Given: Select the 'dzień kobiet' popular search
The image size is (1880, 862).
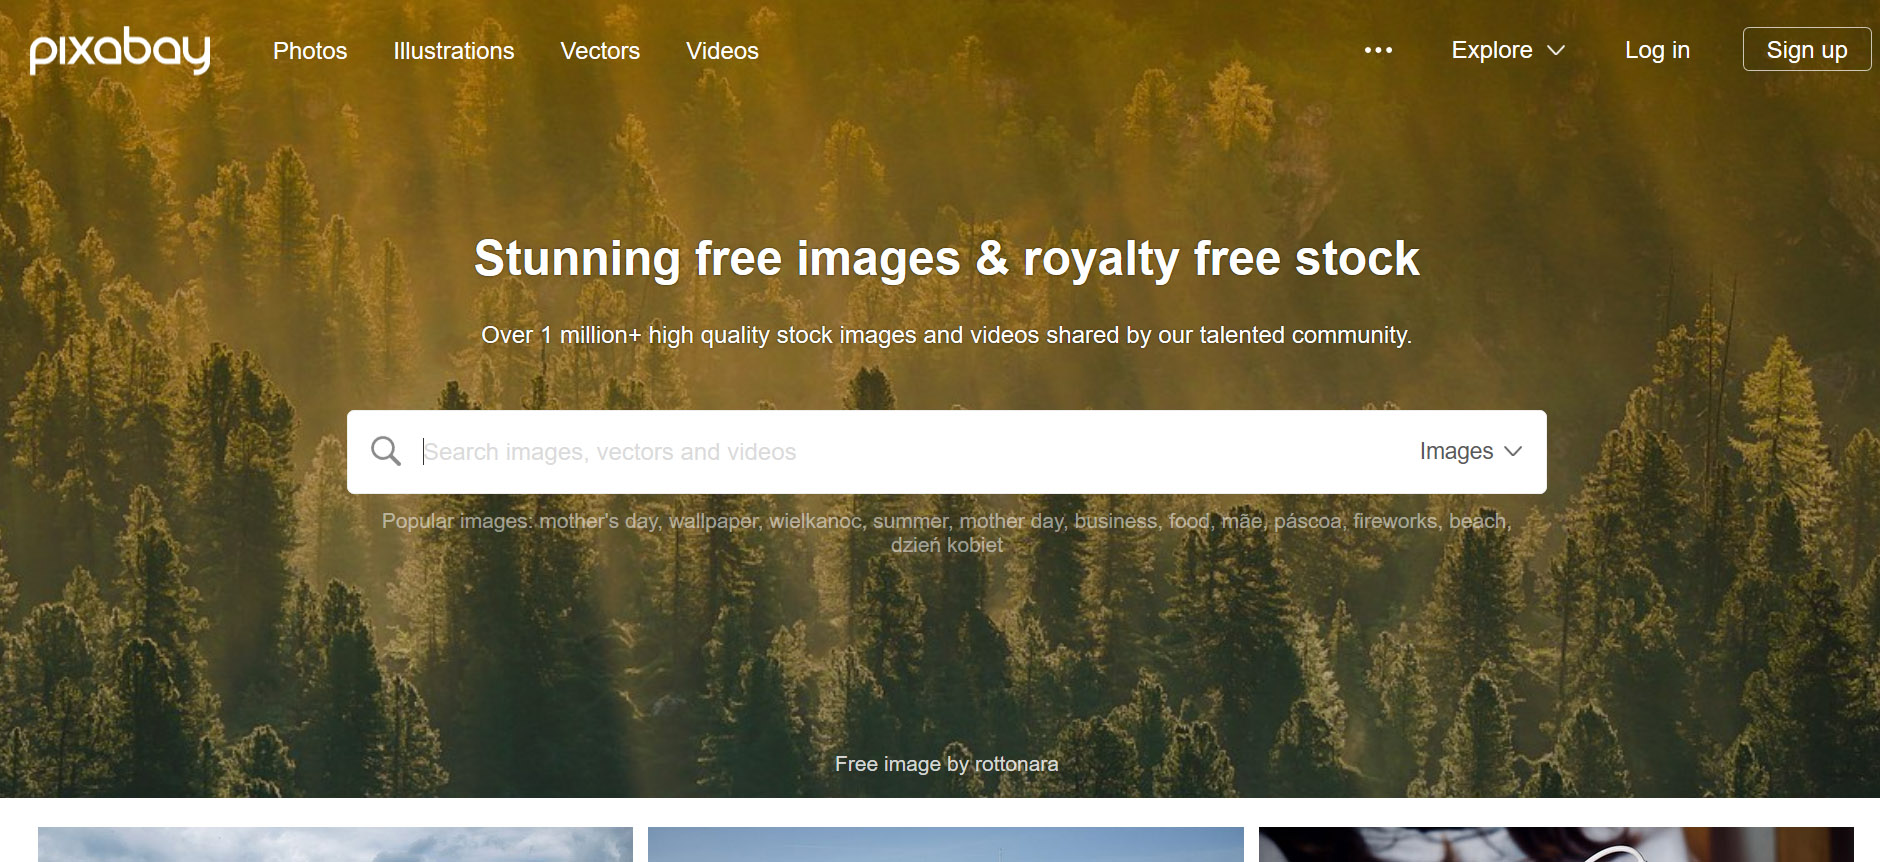Looking at the screenshot, I should coord(947,545).
